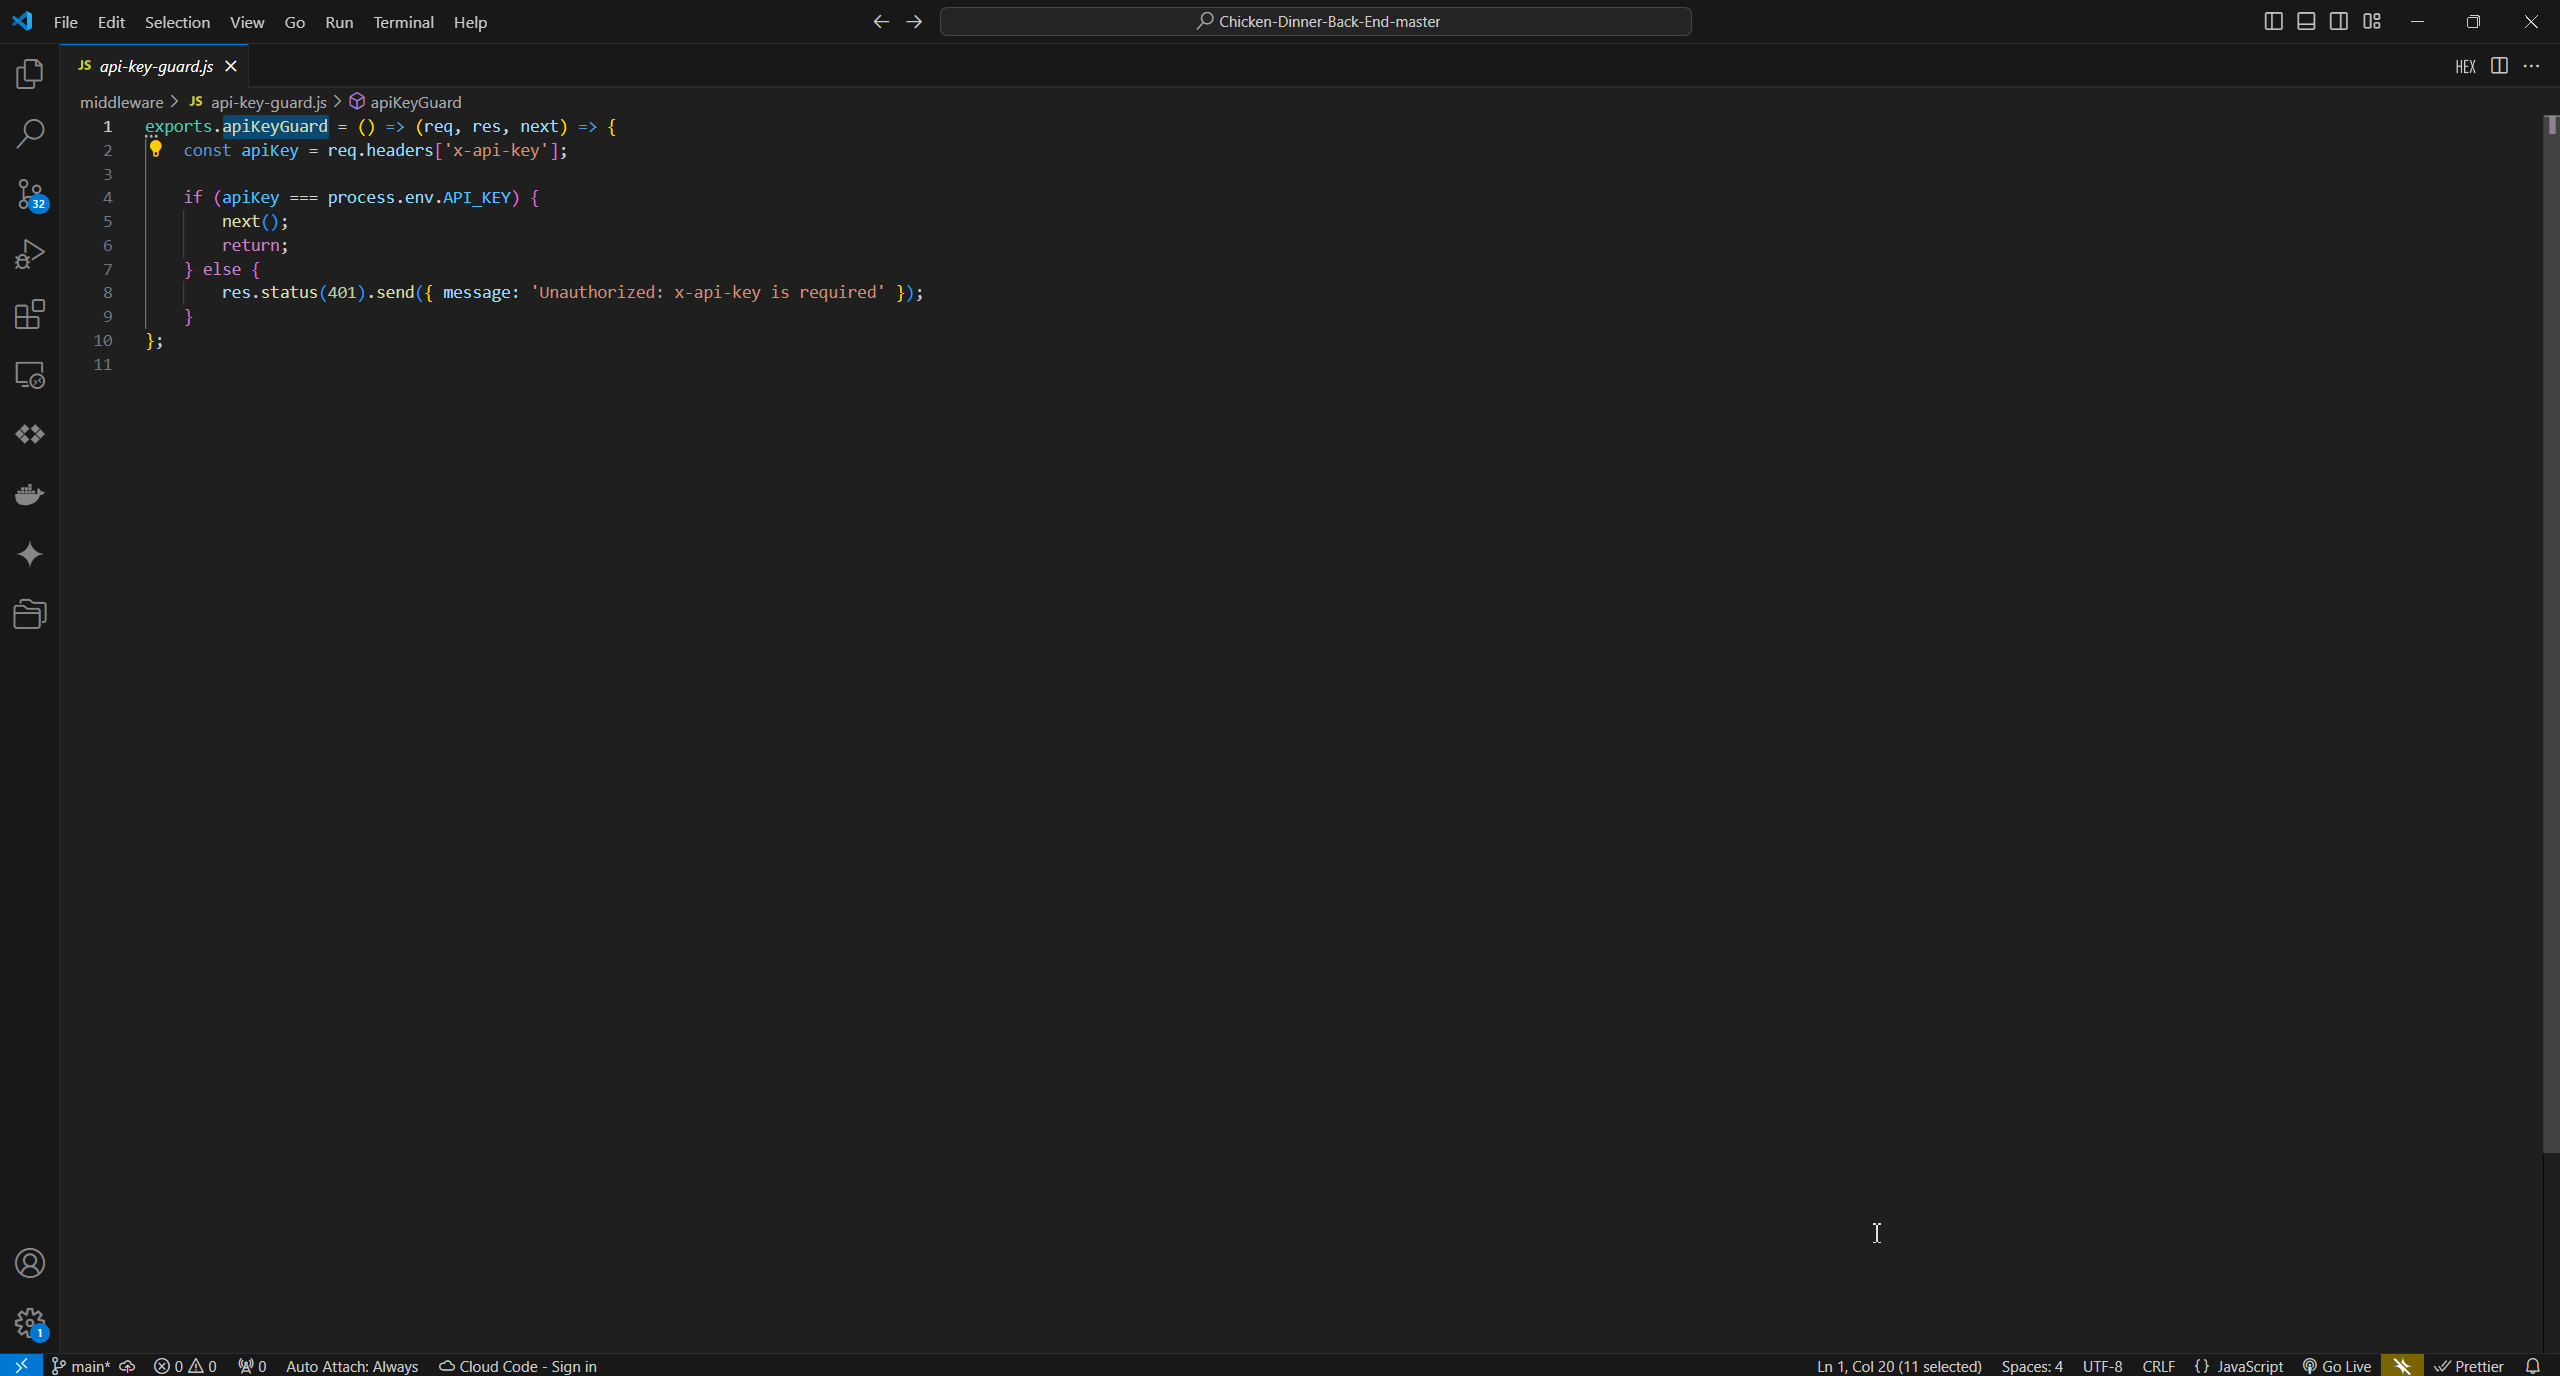Open the Docker panel icon
Screen dimensions: 2560x1376
[30, 494]
